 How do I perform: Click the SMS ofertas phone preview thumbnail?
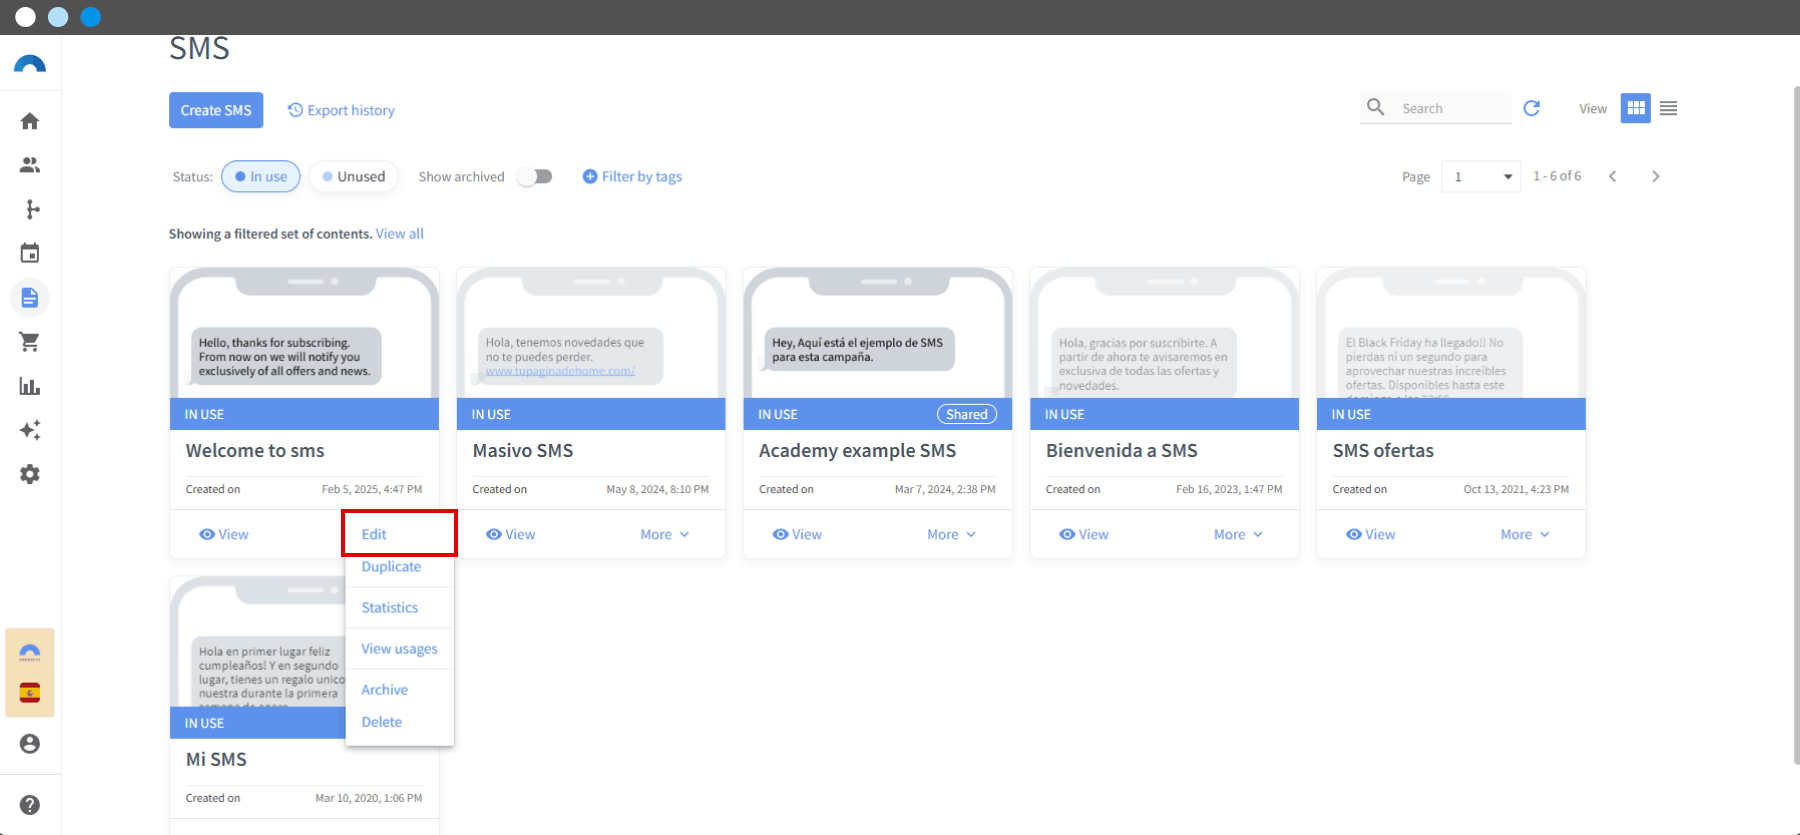[1451, 333]
